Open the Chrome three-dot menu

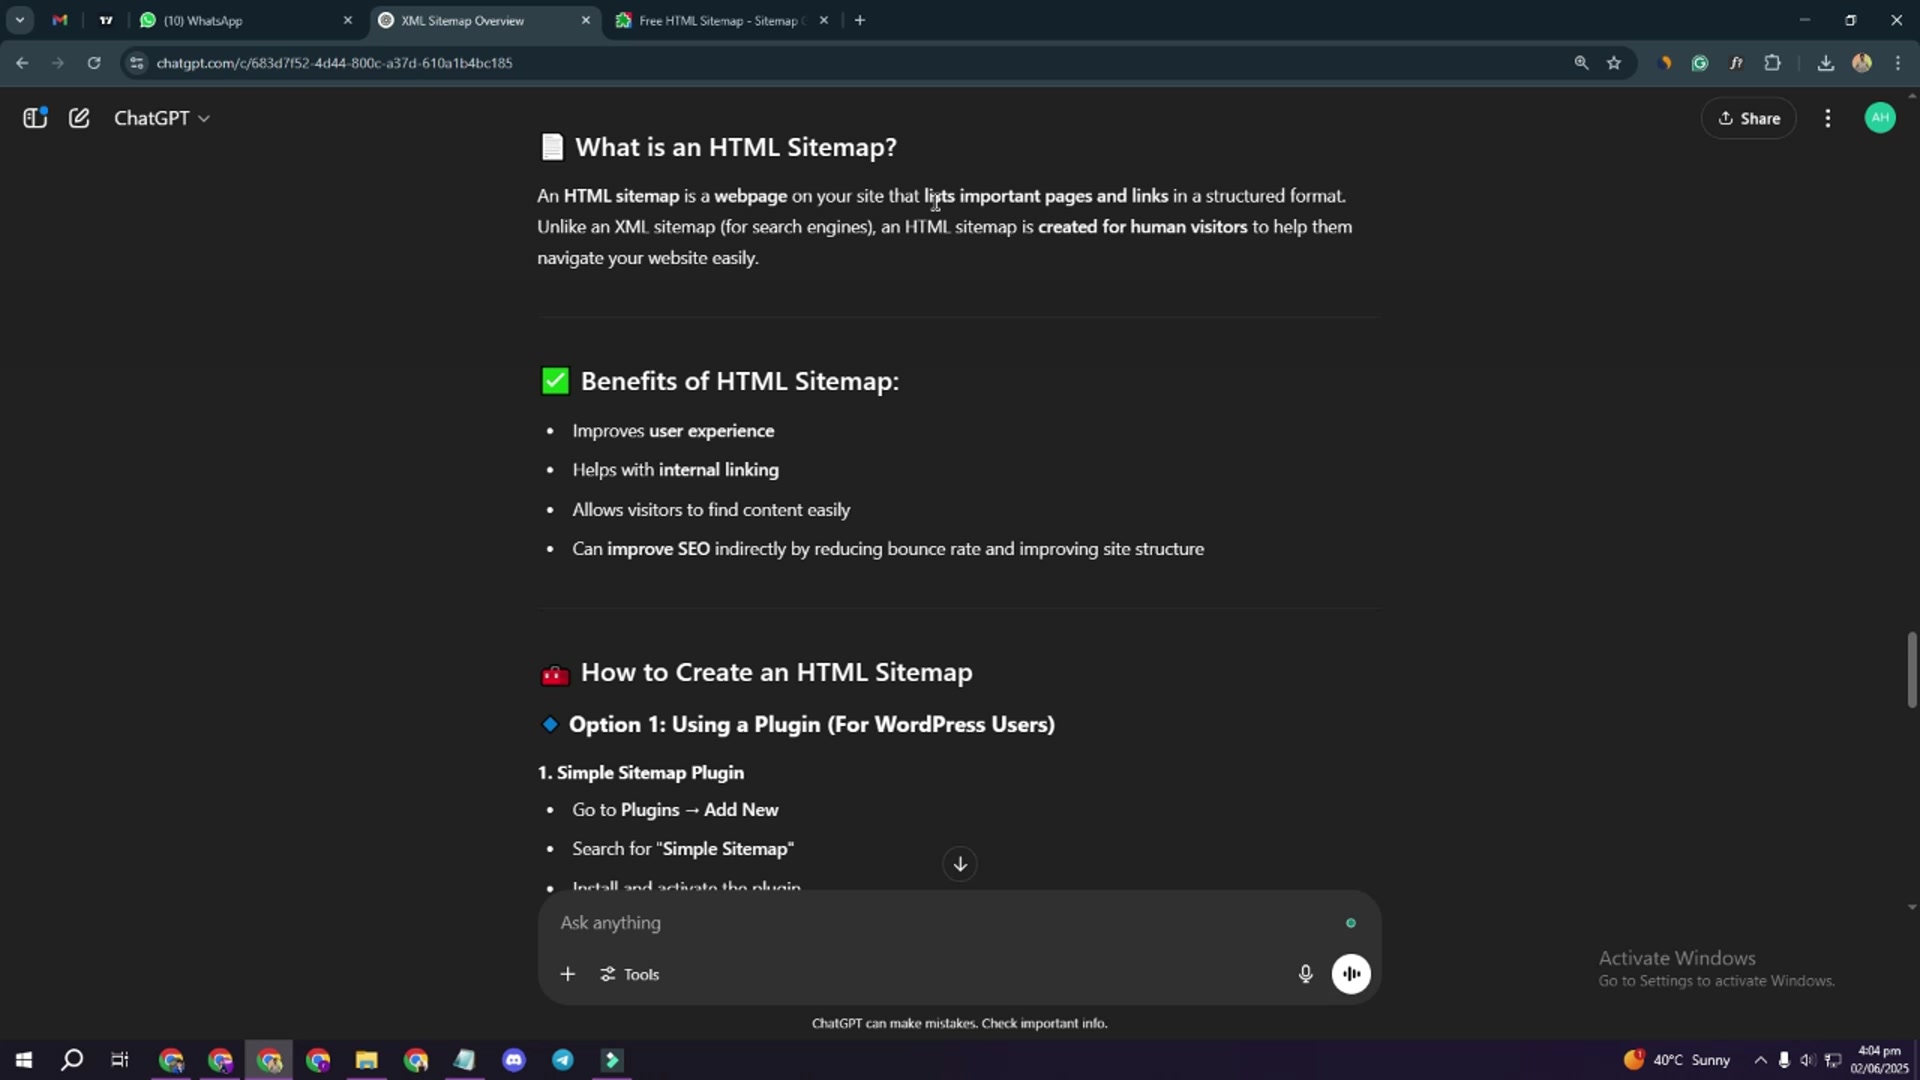click(1898, 63)
